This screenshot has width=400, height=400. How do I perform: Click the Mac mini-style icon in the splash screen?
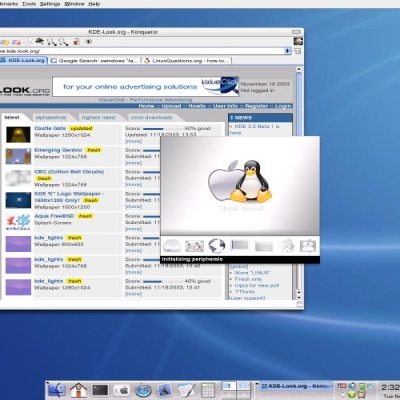click(172, 246)
